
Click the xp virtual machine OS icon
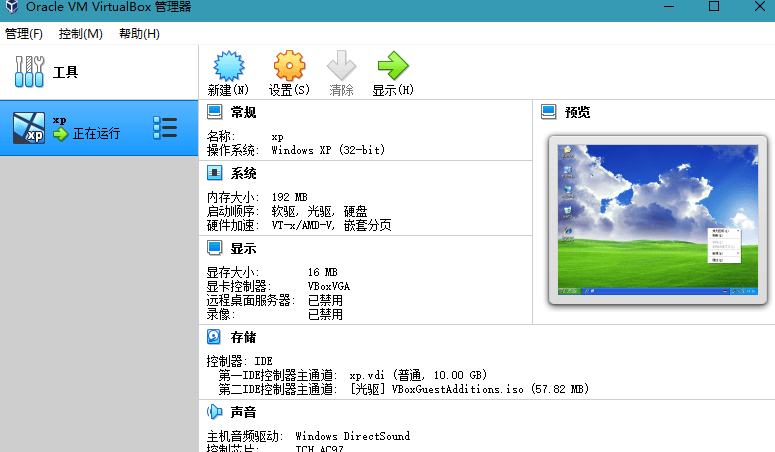[x=29, y=128]
